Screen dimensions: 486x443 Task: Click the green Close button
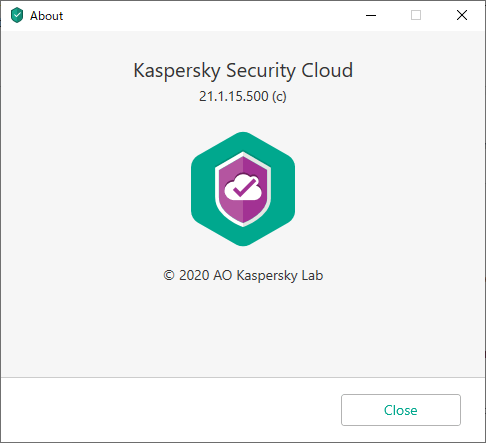tap(401, 410)
